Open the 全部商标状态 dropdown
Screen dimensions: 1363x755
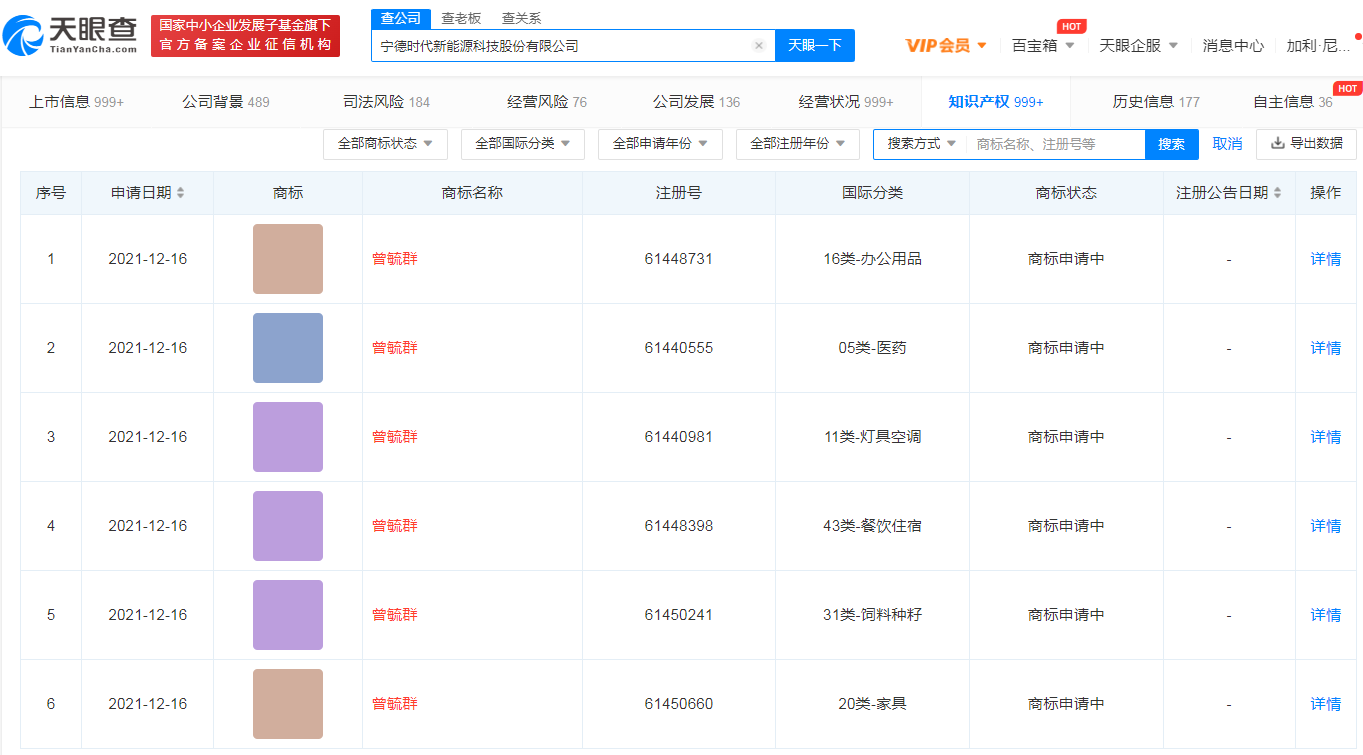(x=385, y=143)
